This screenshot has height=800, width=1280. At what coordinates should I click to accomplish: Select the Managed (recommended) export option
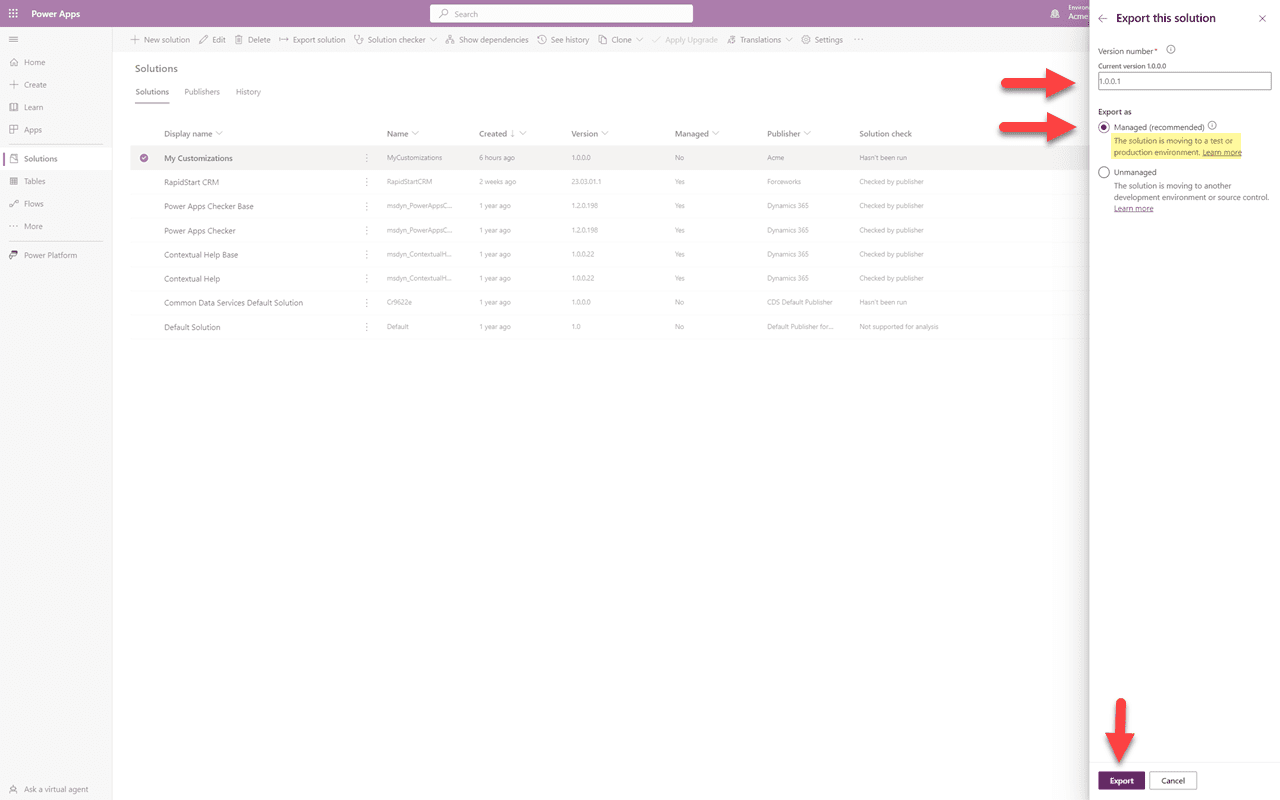1104,127
